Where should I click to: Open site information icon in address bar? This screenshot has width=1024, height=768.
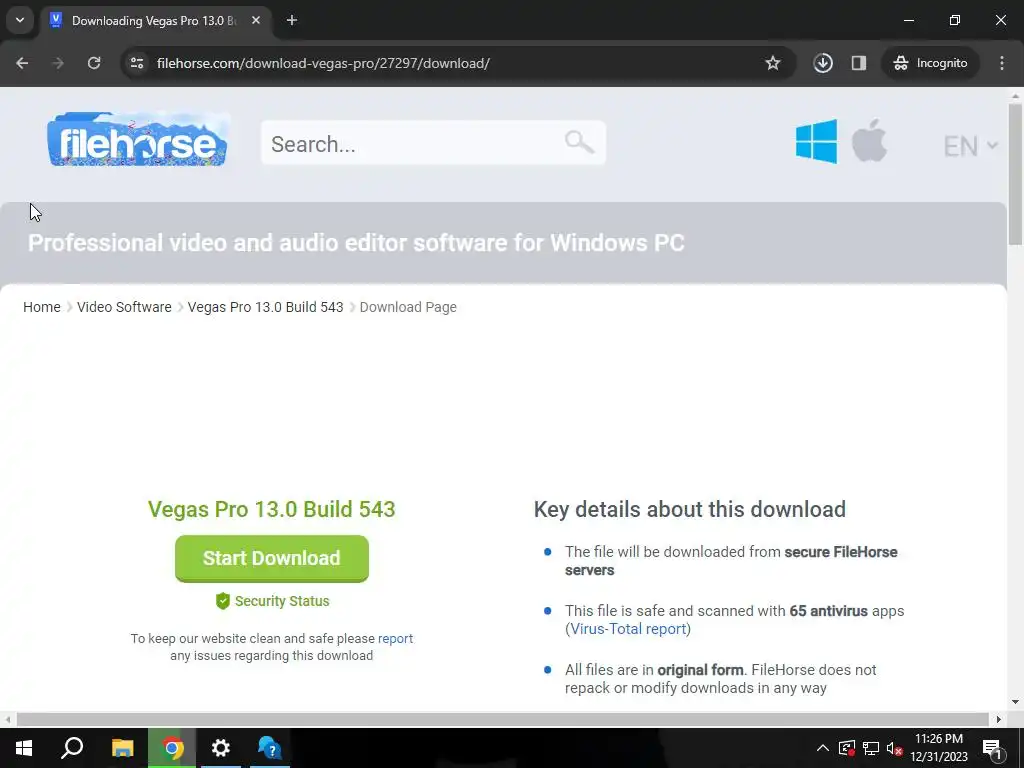click(137, 63)
